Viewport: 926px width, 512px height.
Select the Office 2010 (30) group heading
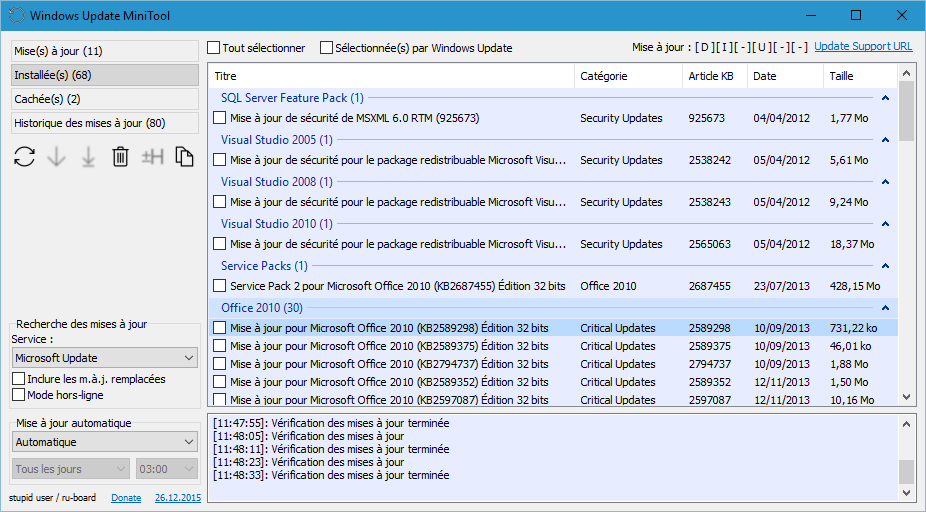262,308
